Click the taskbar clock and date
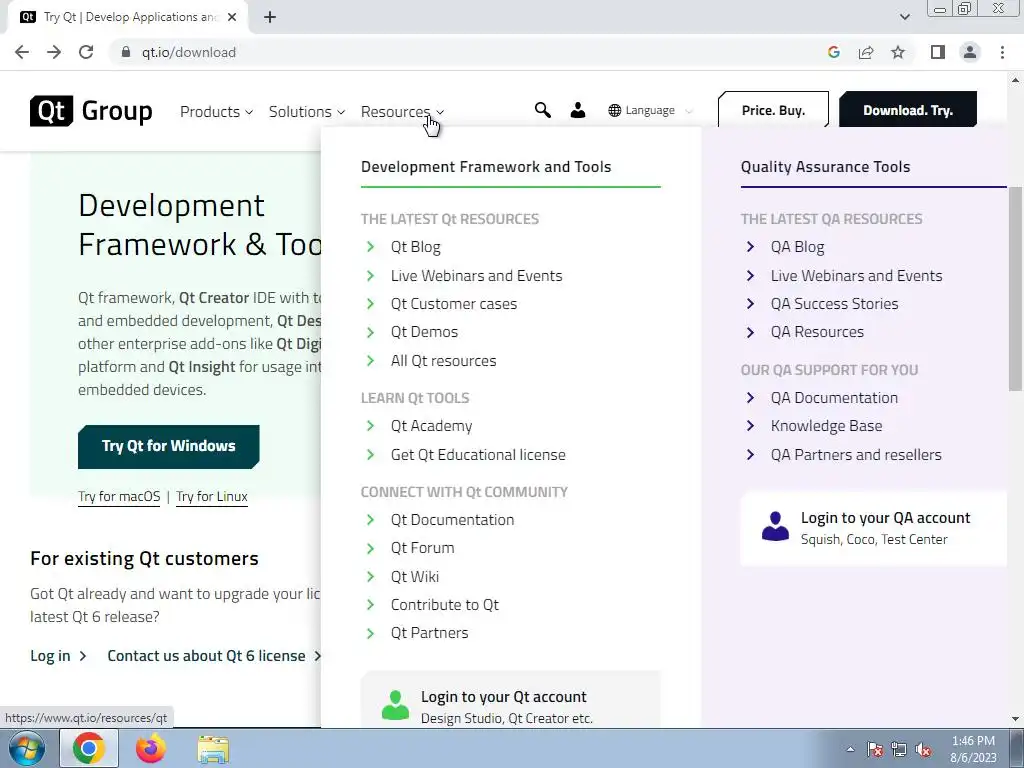Image resolution: width=1024 pixels, height=768 pixels. (973, 749)
